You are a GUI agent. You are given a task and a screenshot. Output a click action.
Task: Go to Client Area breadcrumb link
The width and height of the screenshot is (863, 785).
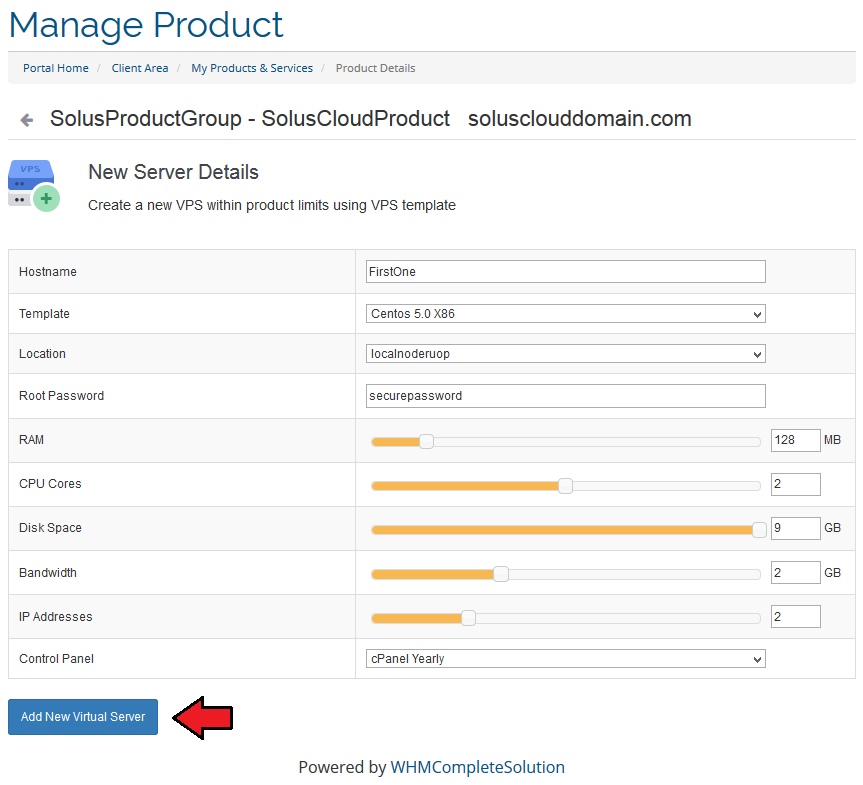(x=140, y=68)
